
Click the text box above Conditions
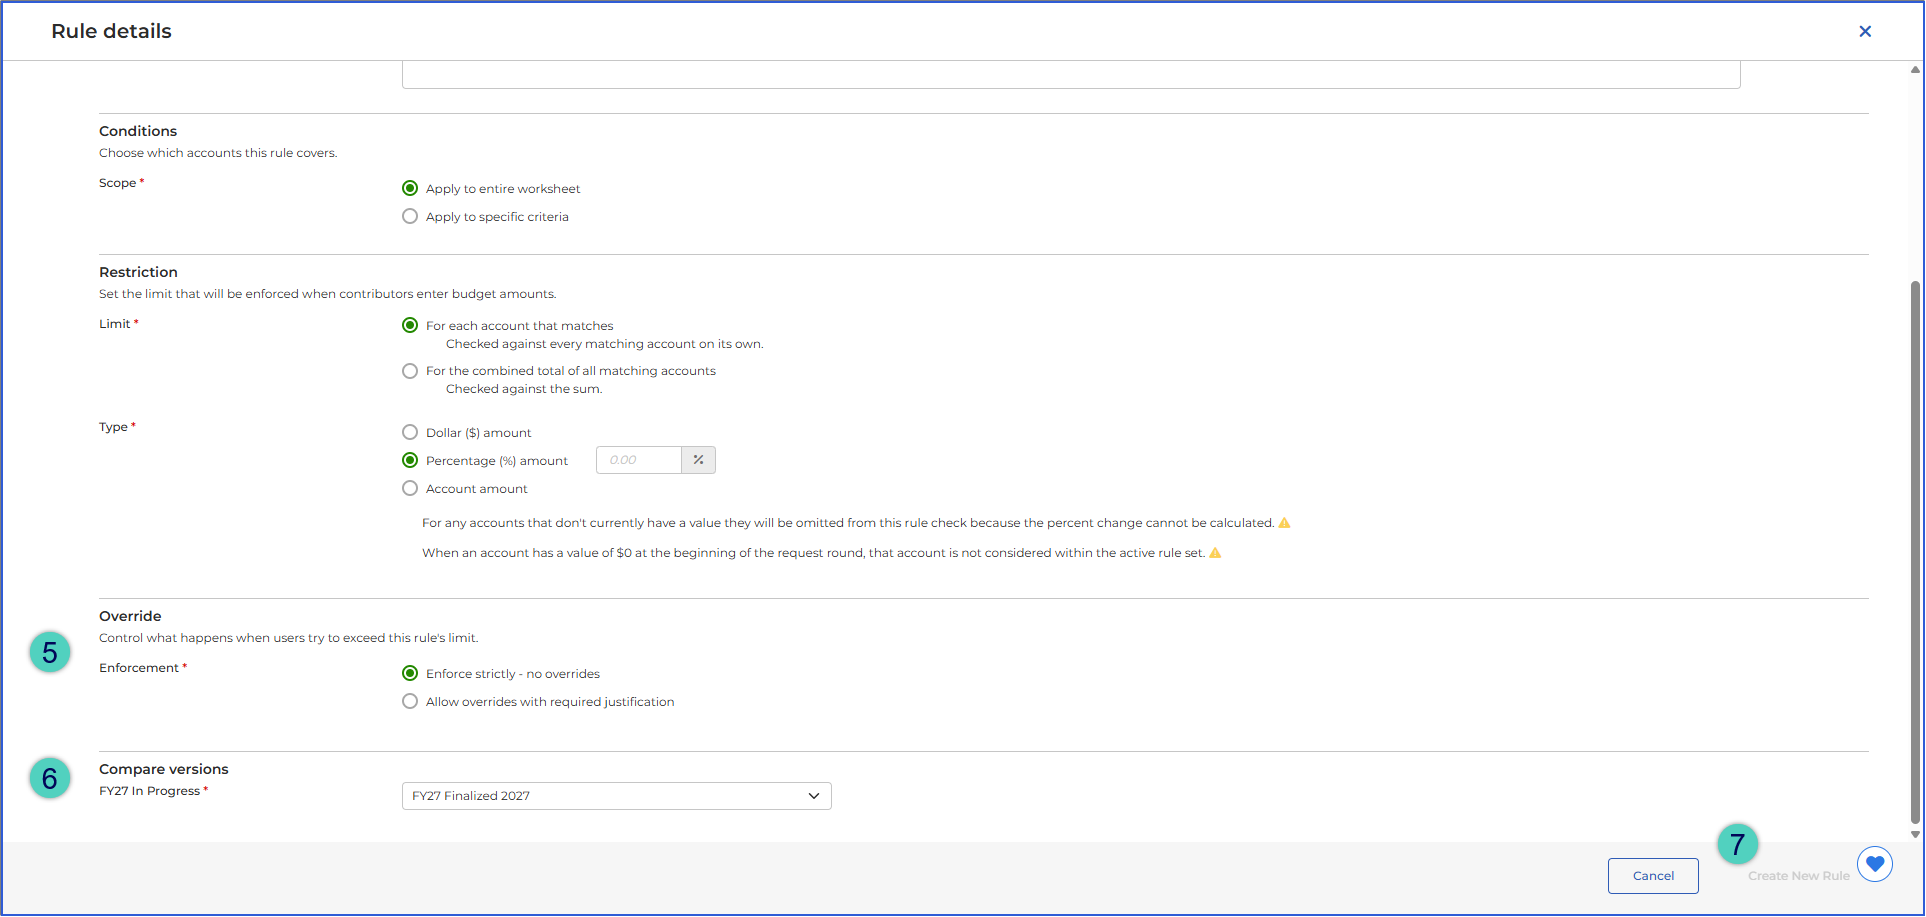tap(1071, 74)
